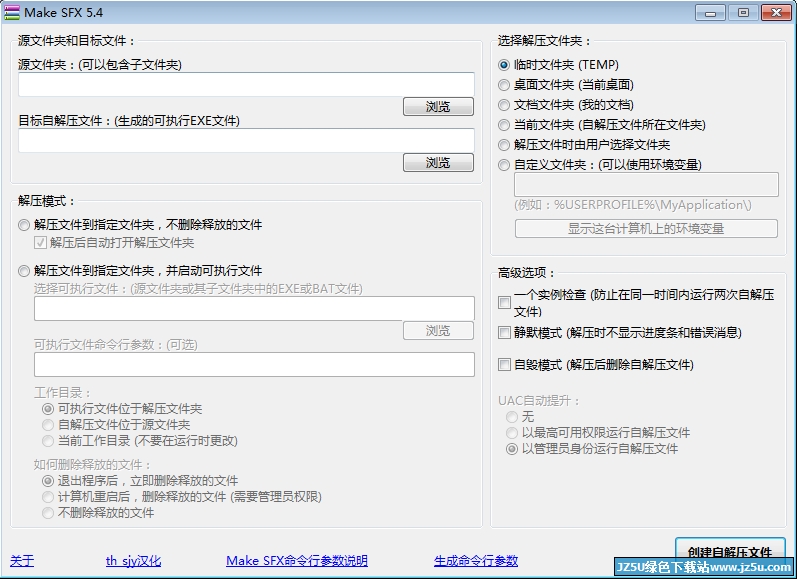Select 自定义文件夹 radio button
Viewport: 797px width, 579px height.
coord(504,165)
